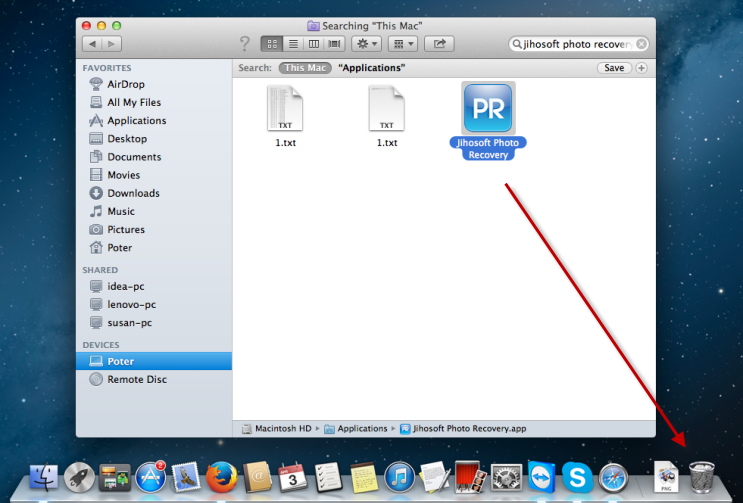
Task: Click the Save search button
Action: [x=613, y=68]
